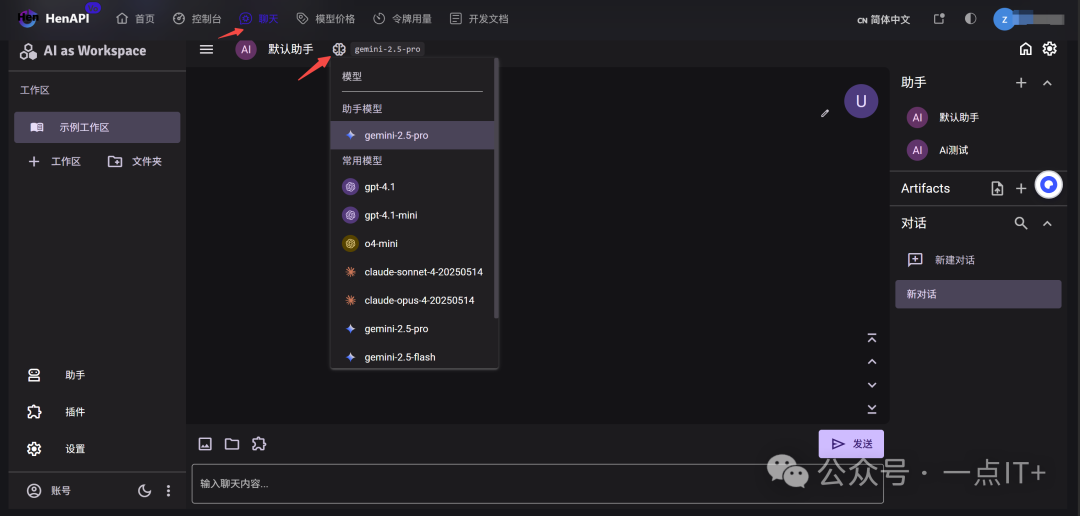Select the 默认助手 in assistants list
Viewport: 1080px width, 516px height.
(978, 117)
